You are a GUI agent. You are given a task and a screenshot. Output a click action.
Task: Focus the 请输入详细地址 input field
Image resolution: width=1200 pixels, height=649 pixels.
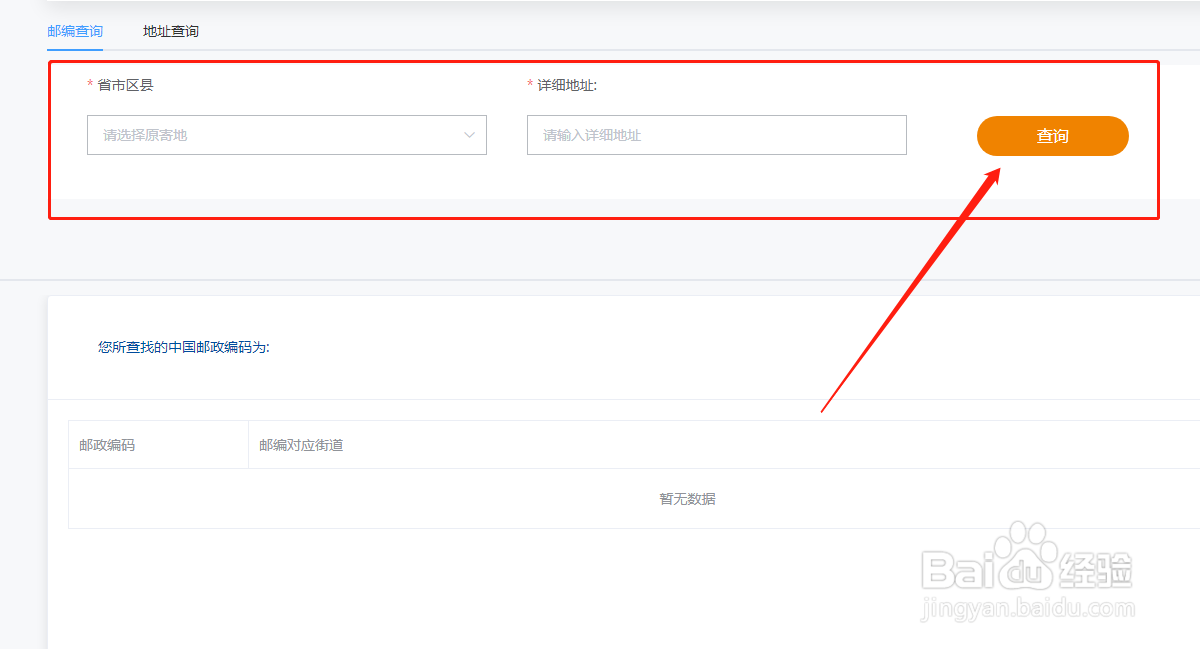point(717,135)
